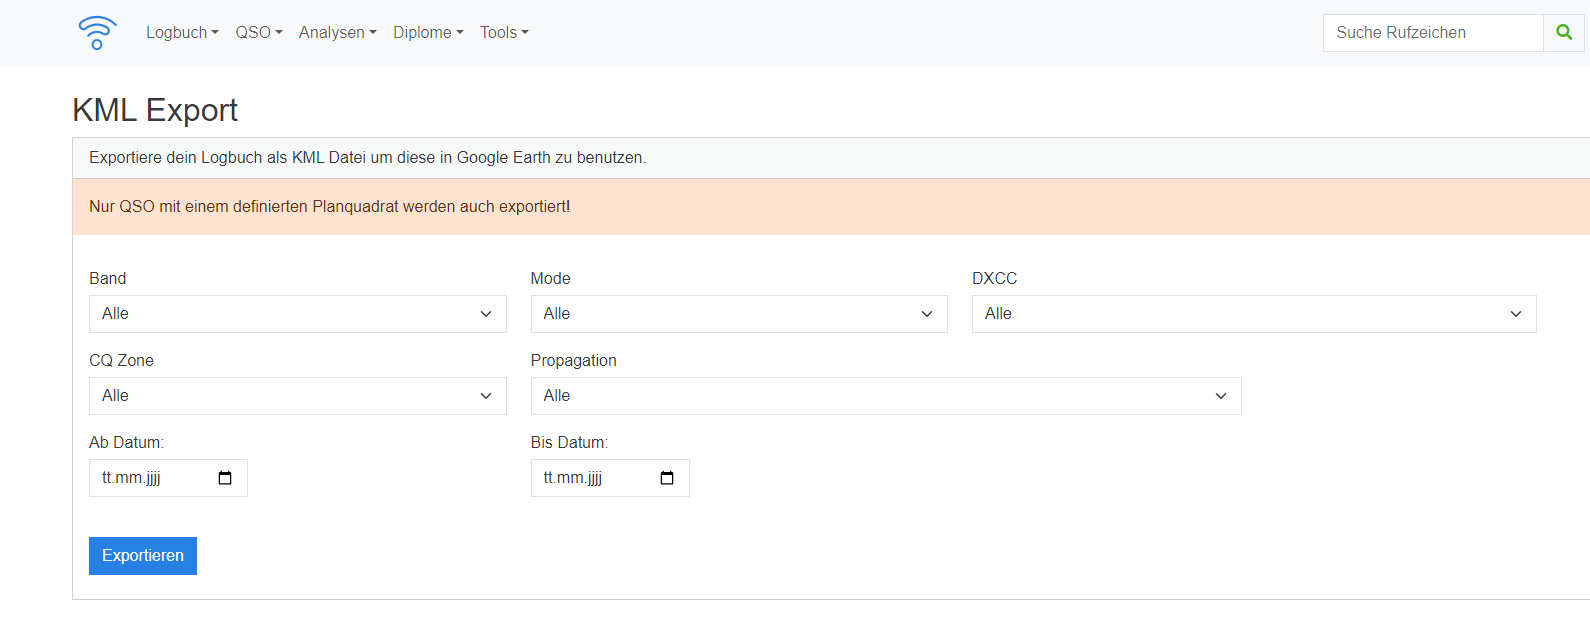Viewport: 1590px width, 627px height.
Task: Open the Bis Datum calendar picker icon
Action: tap(667, 478)
